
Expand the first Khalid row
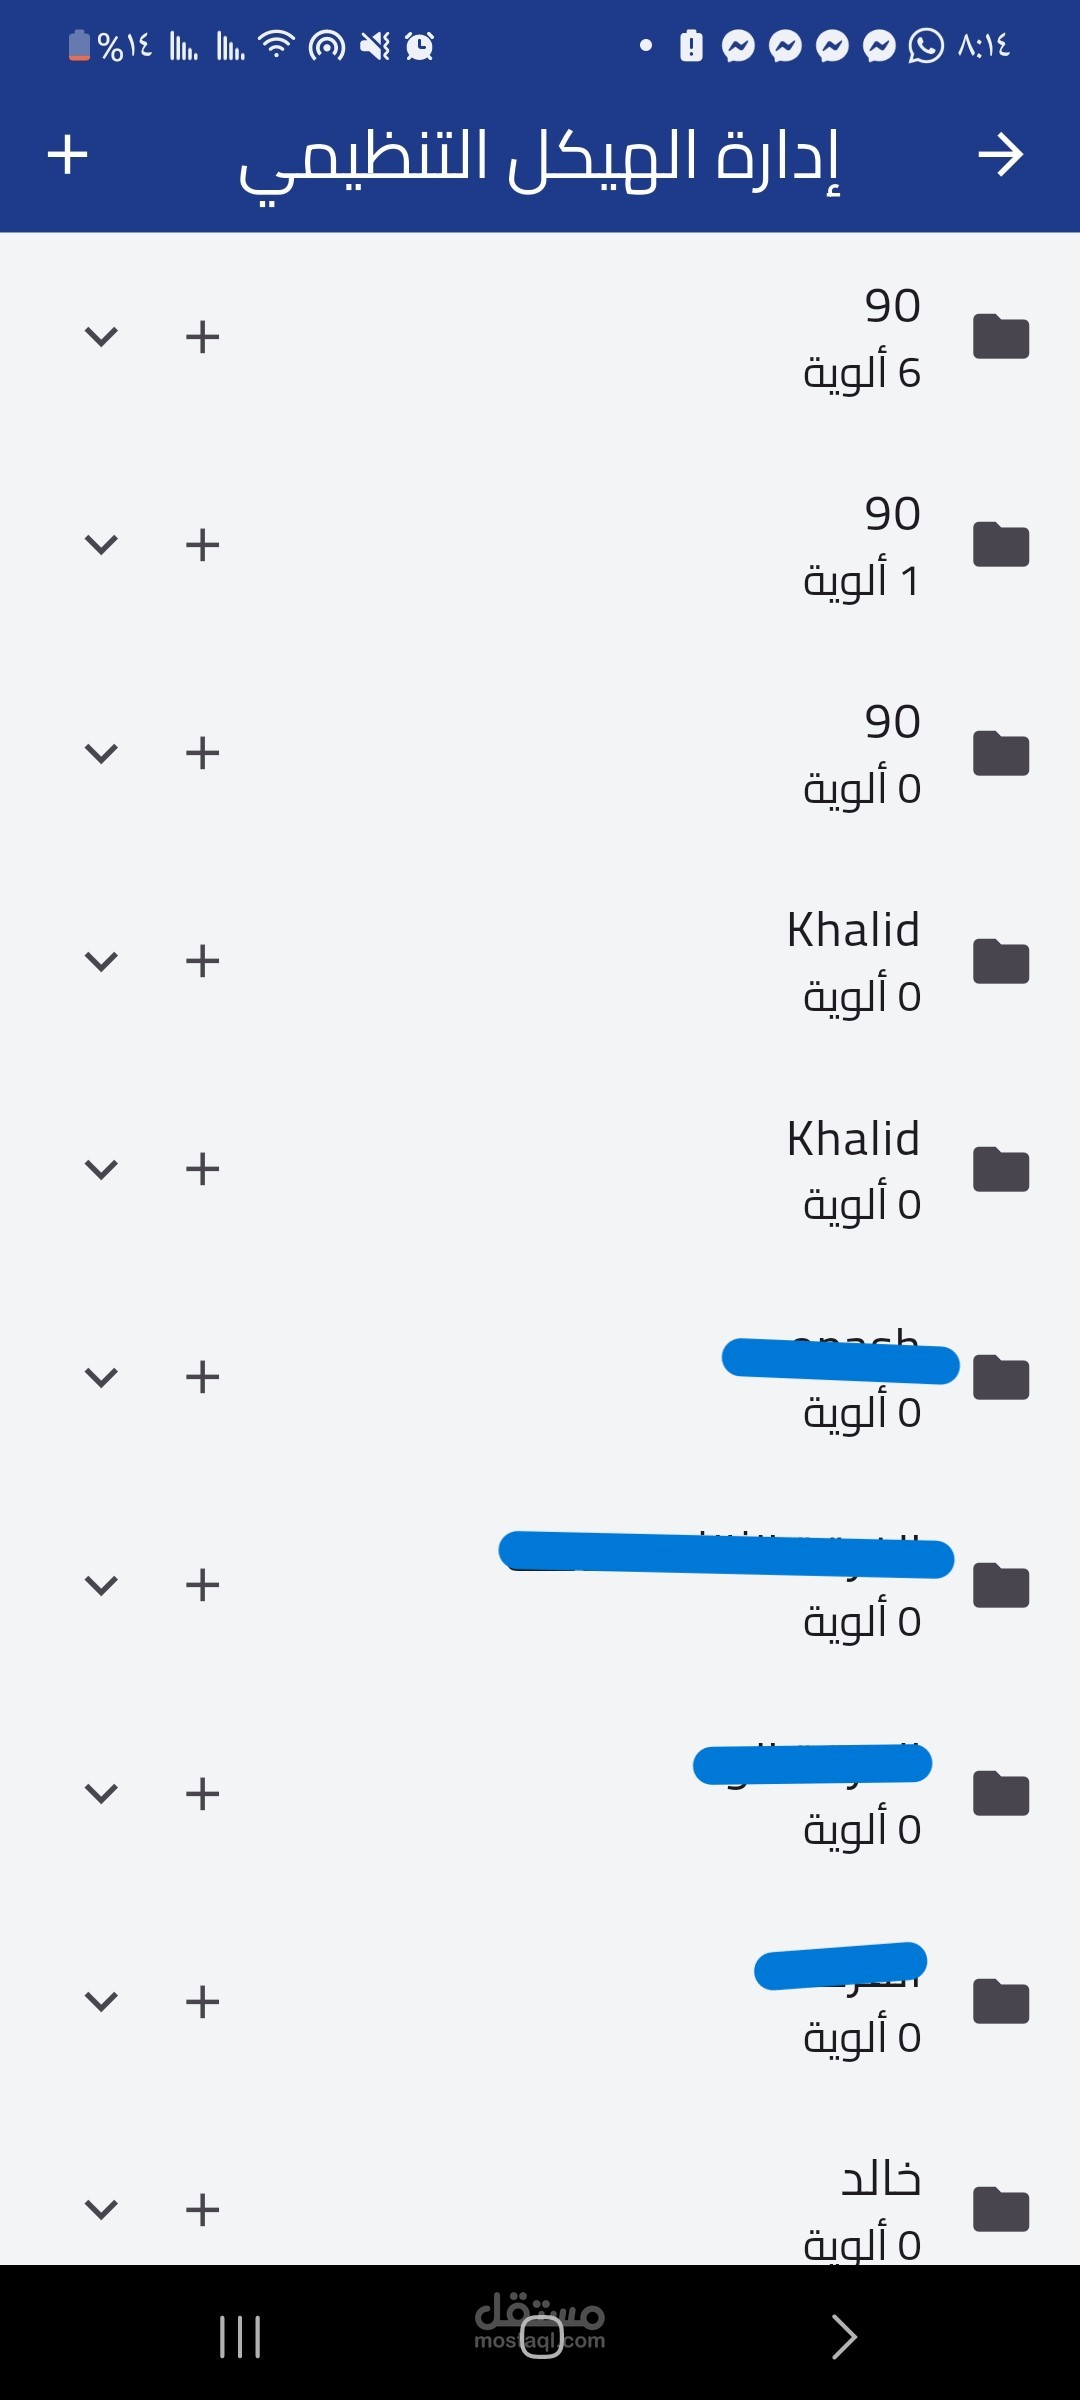(x=101, y=961)
